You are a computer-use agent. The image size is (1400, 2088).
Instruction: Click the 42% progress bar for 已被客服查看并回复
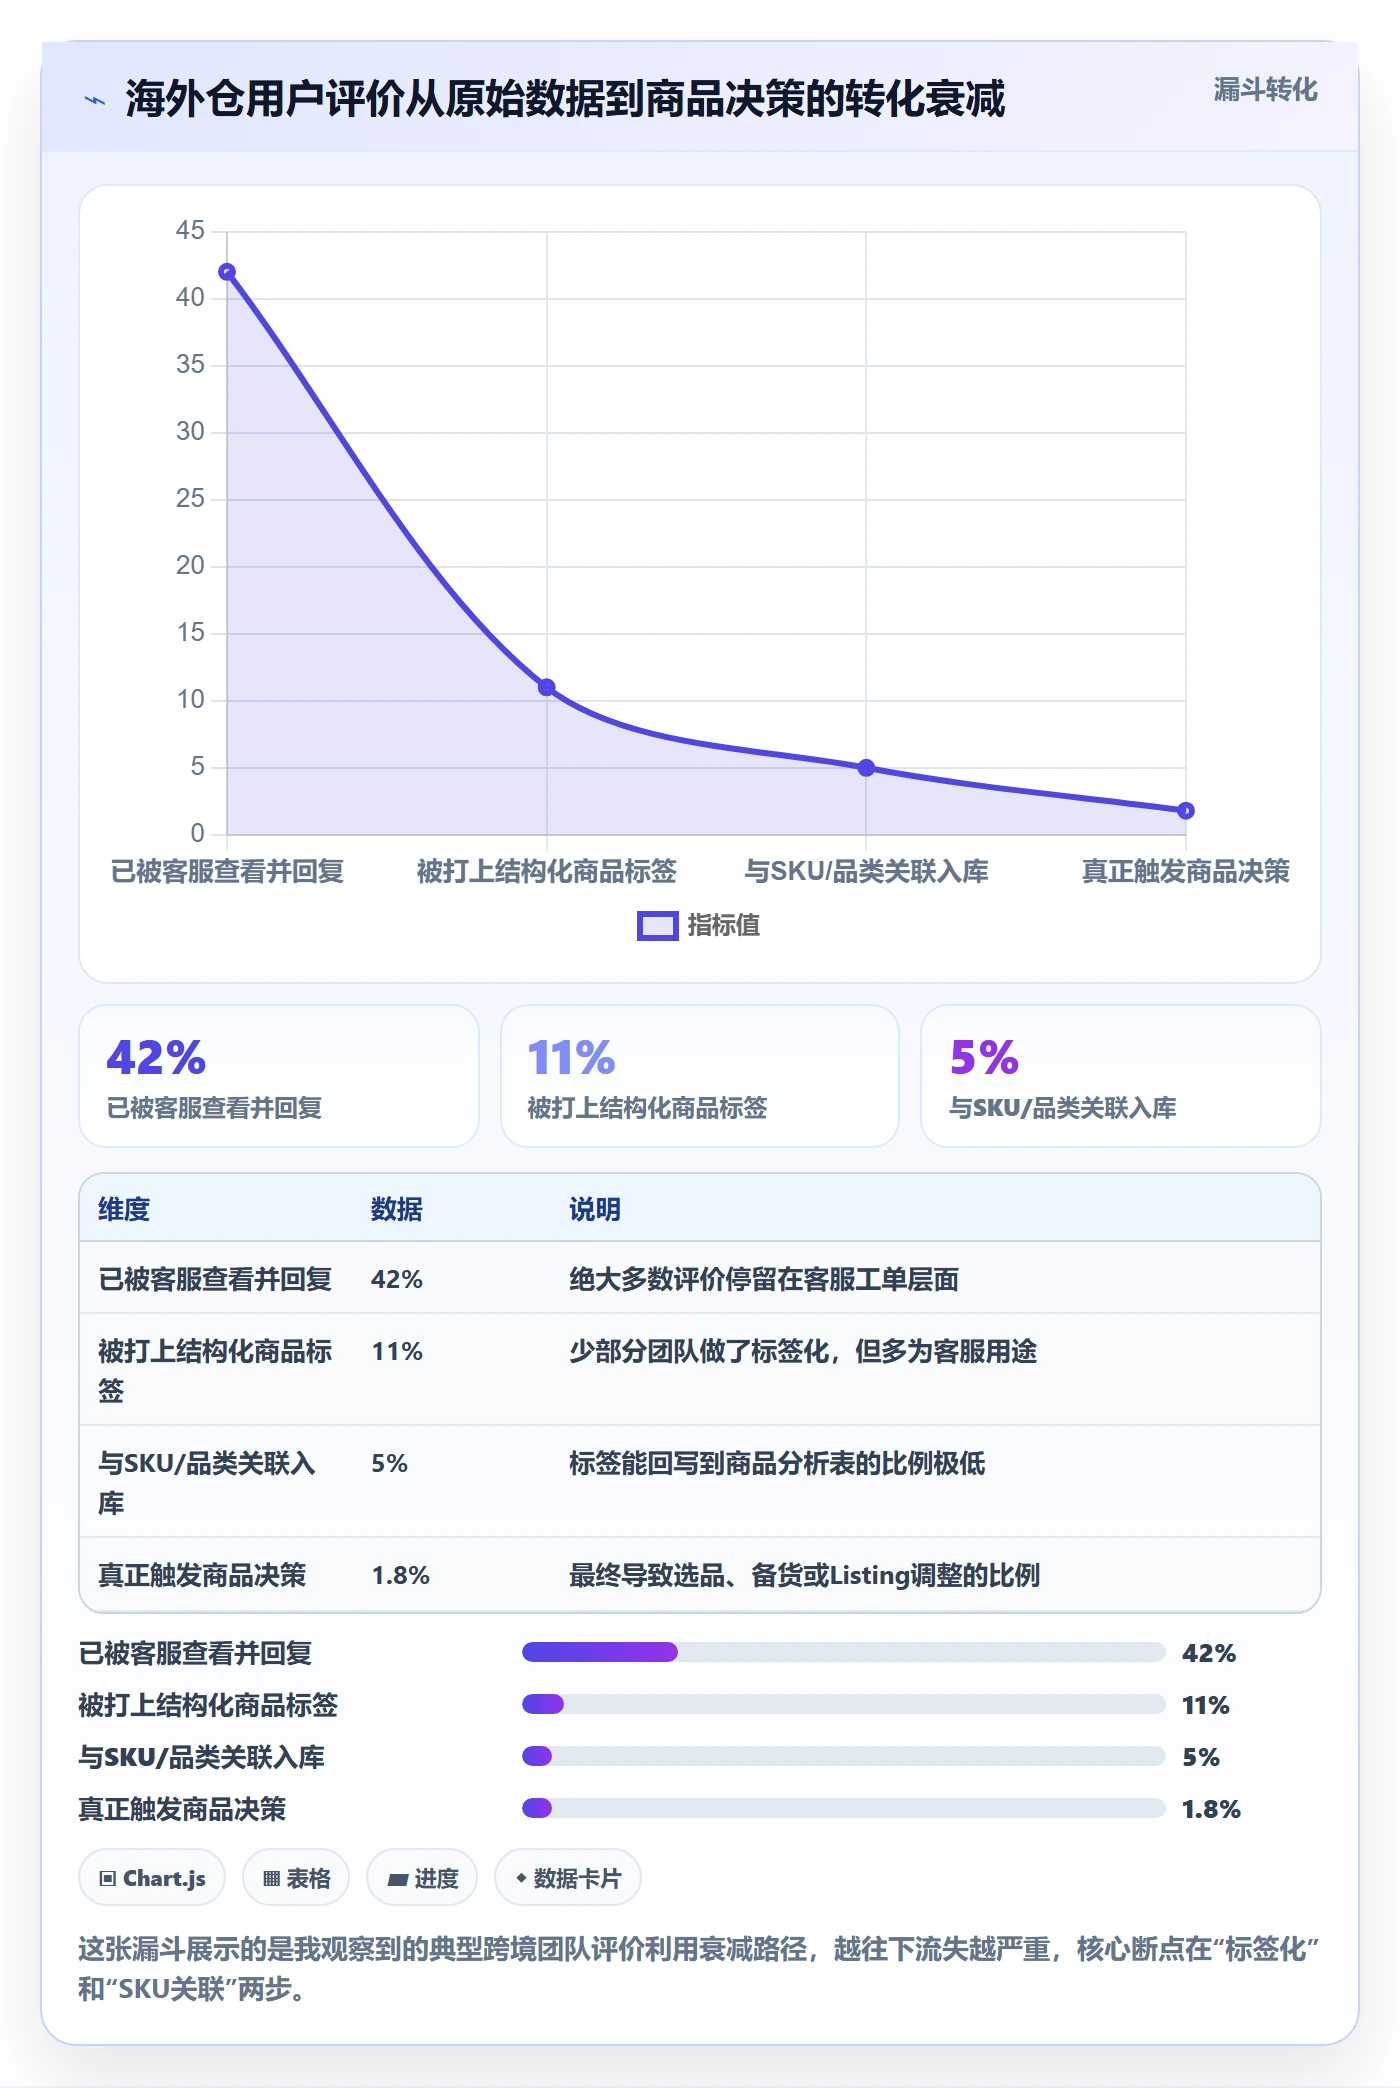(844, 1652)
